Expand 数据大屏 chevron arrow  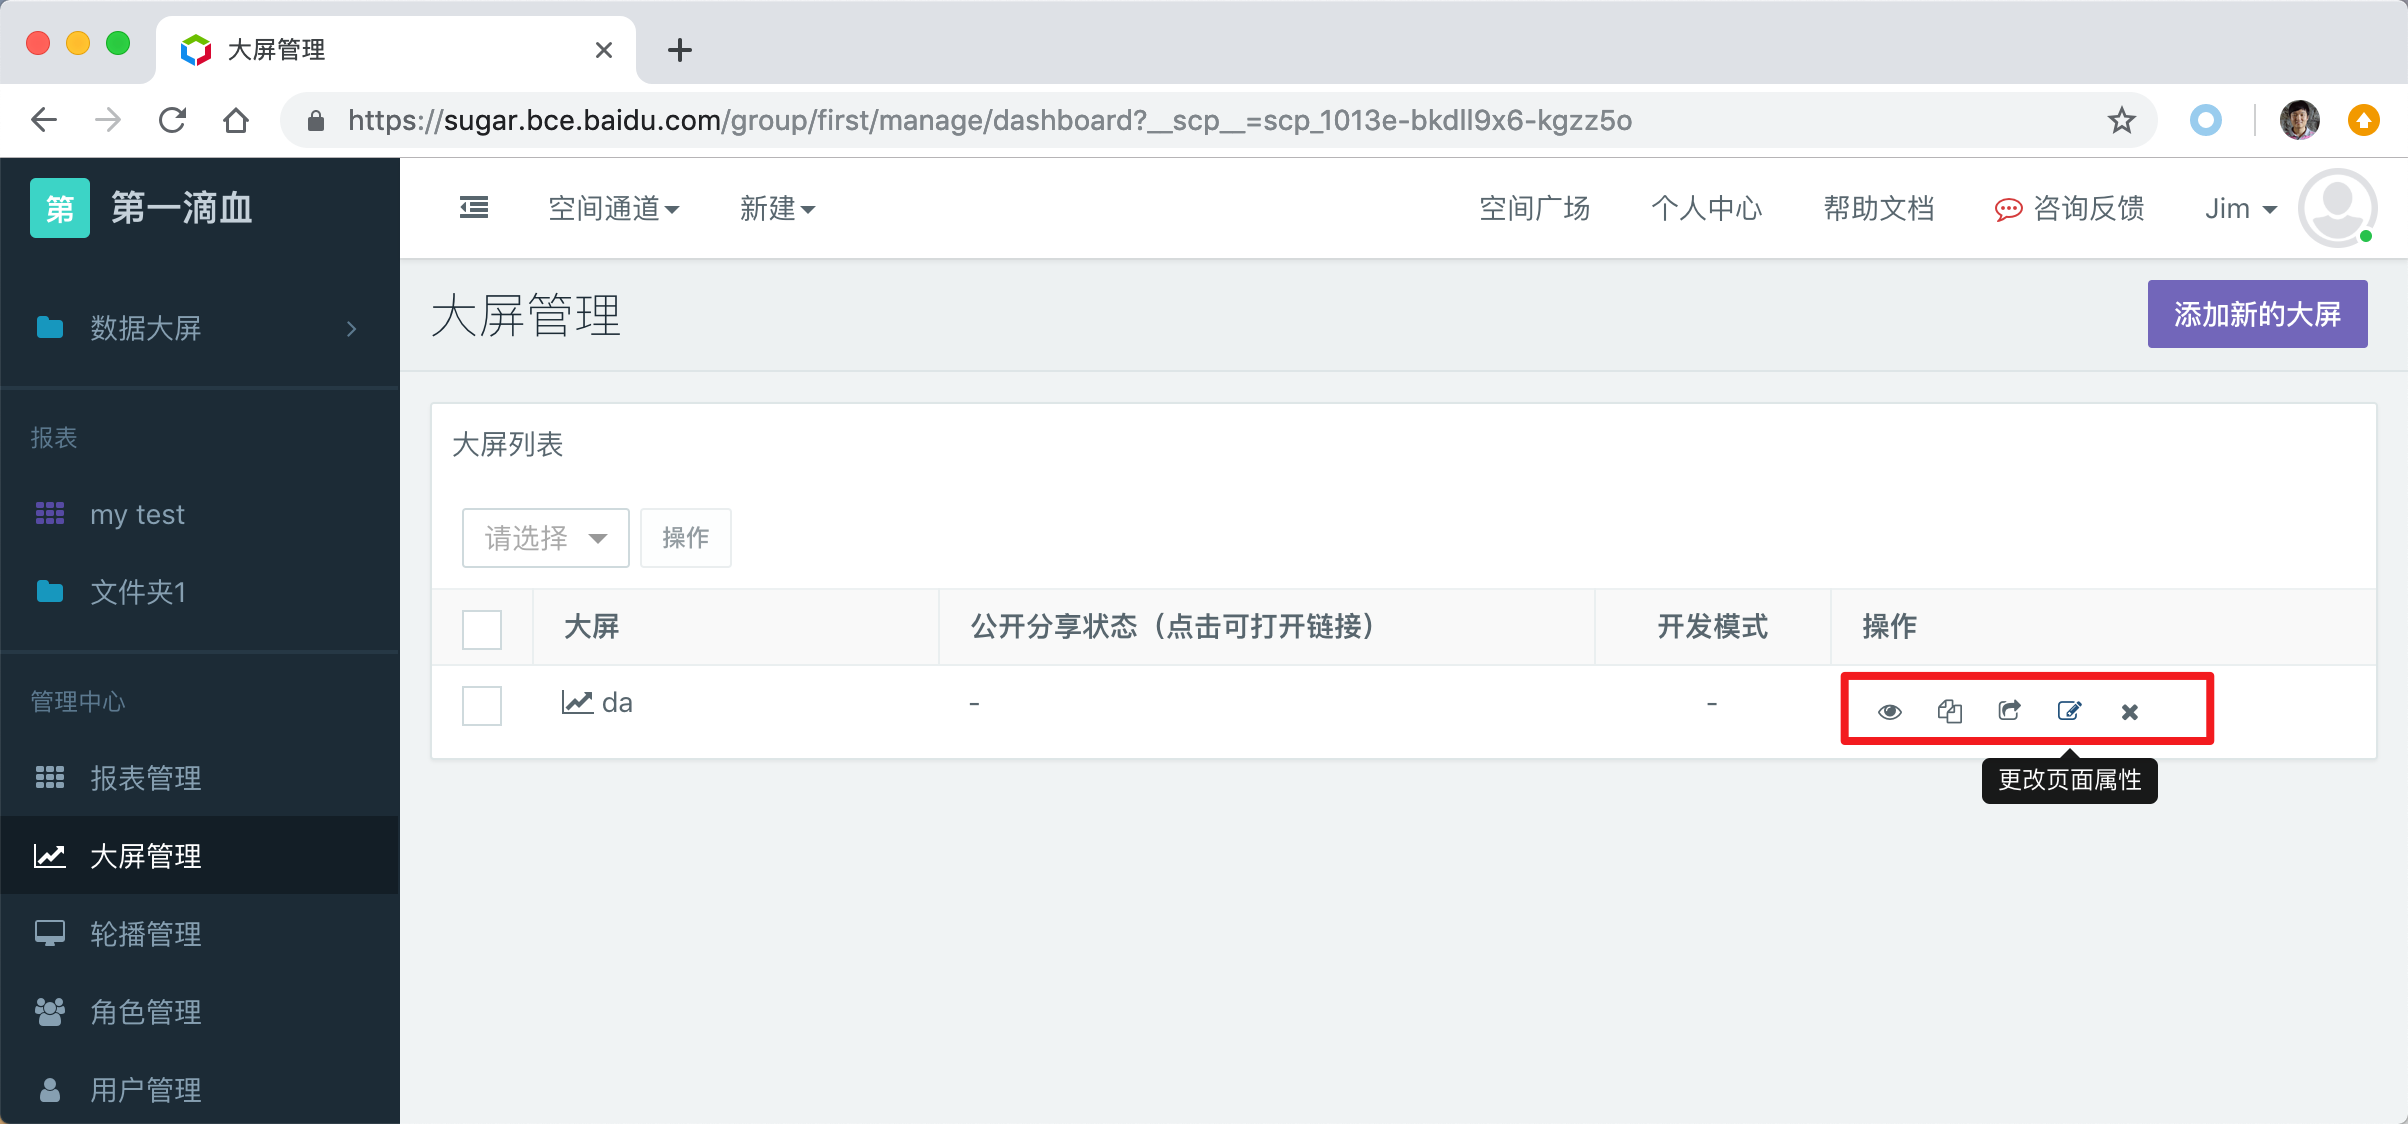[351, 328]
